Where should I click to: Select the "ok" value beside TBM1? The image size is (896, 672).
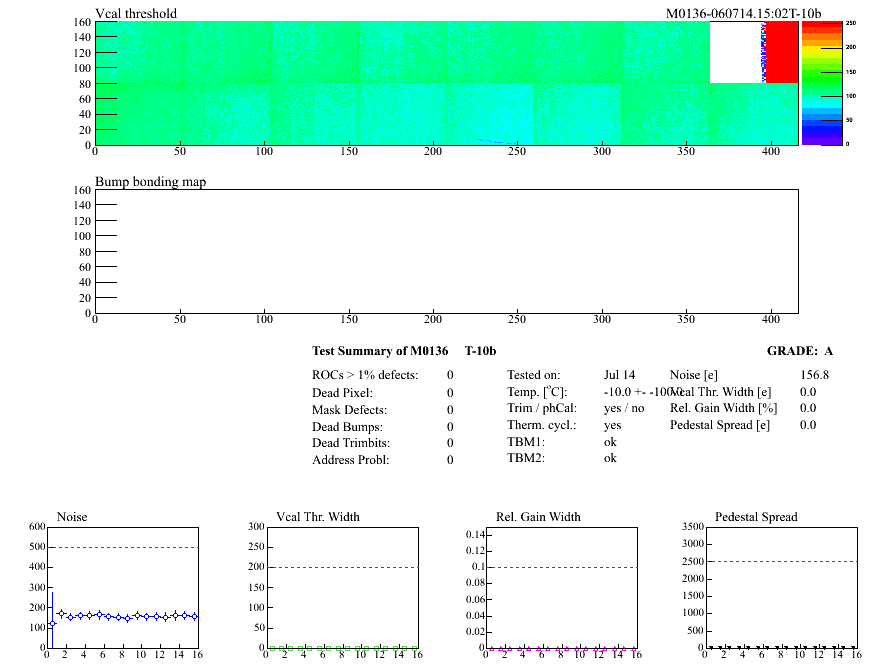[x=610, y=442]
